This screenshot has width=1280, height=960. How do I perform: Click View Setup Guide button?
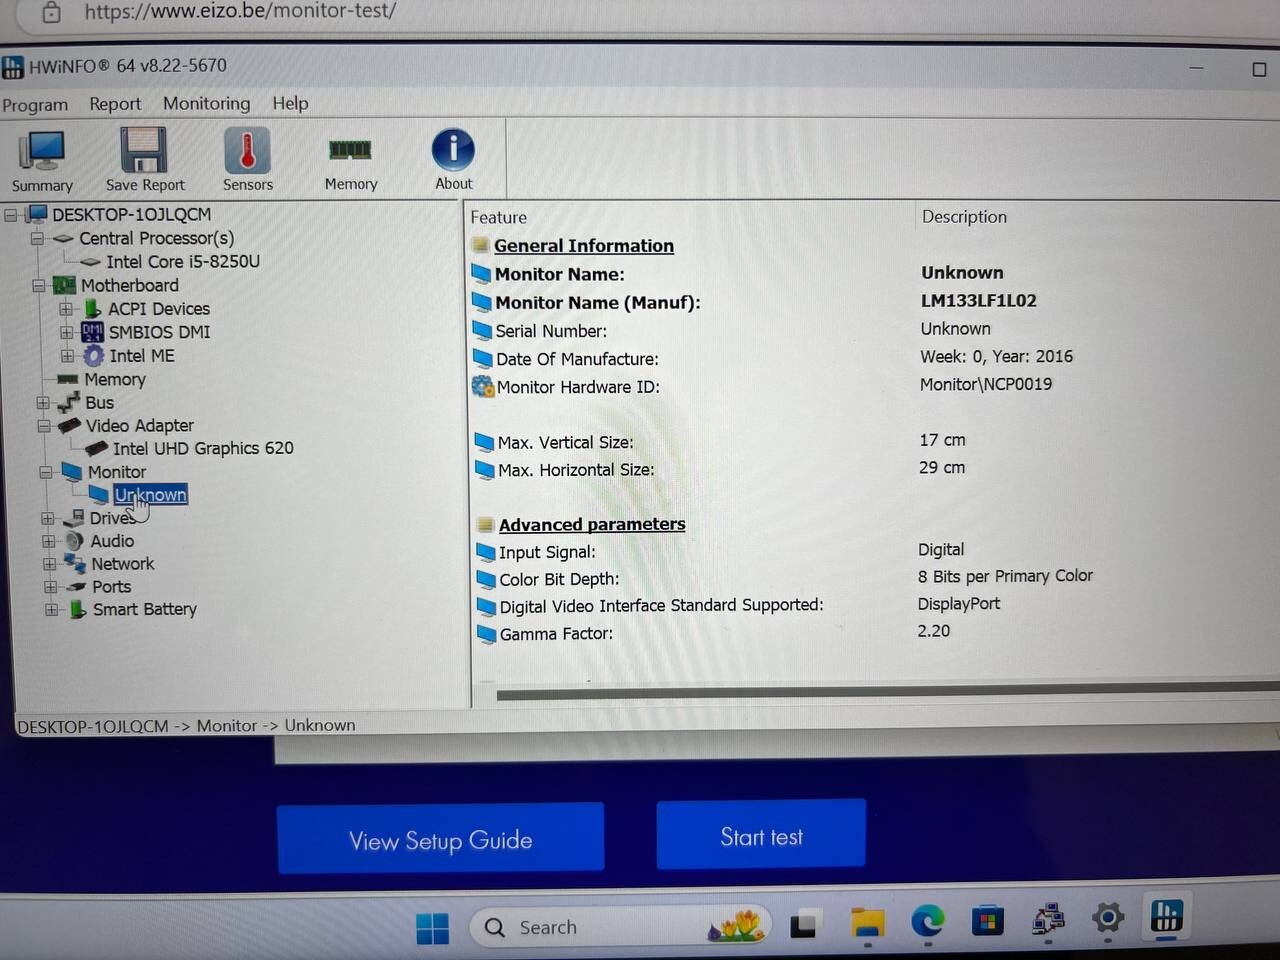click(x=440, y=839)
